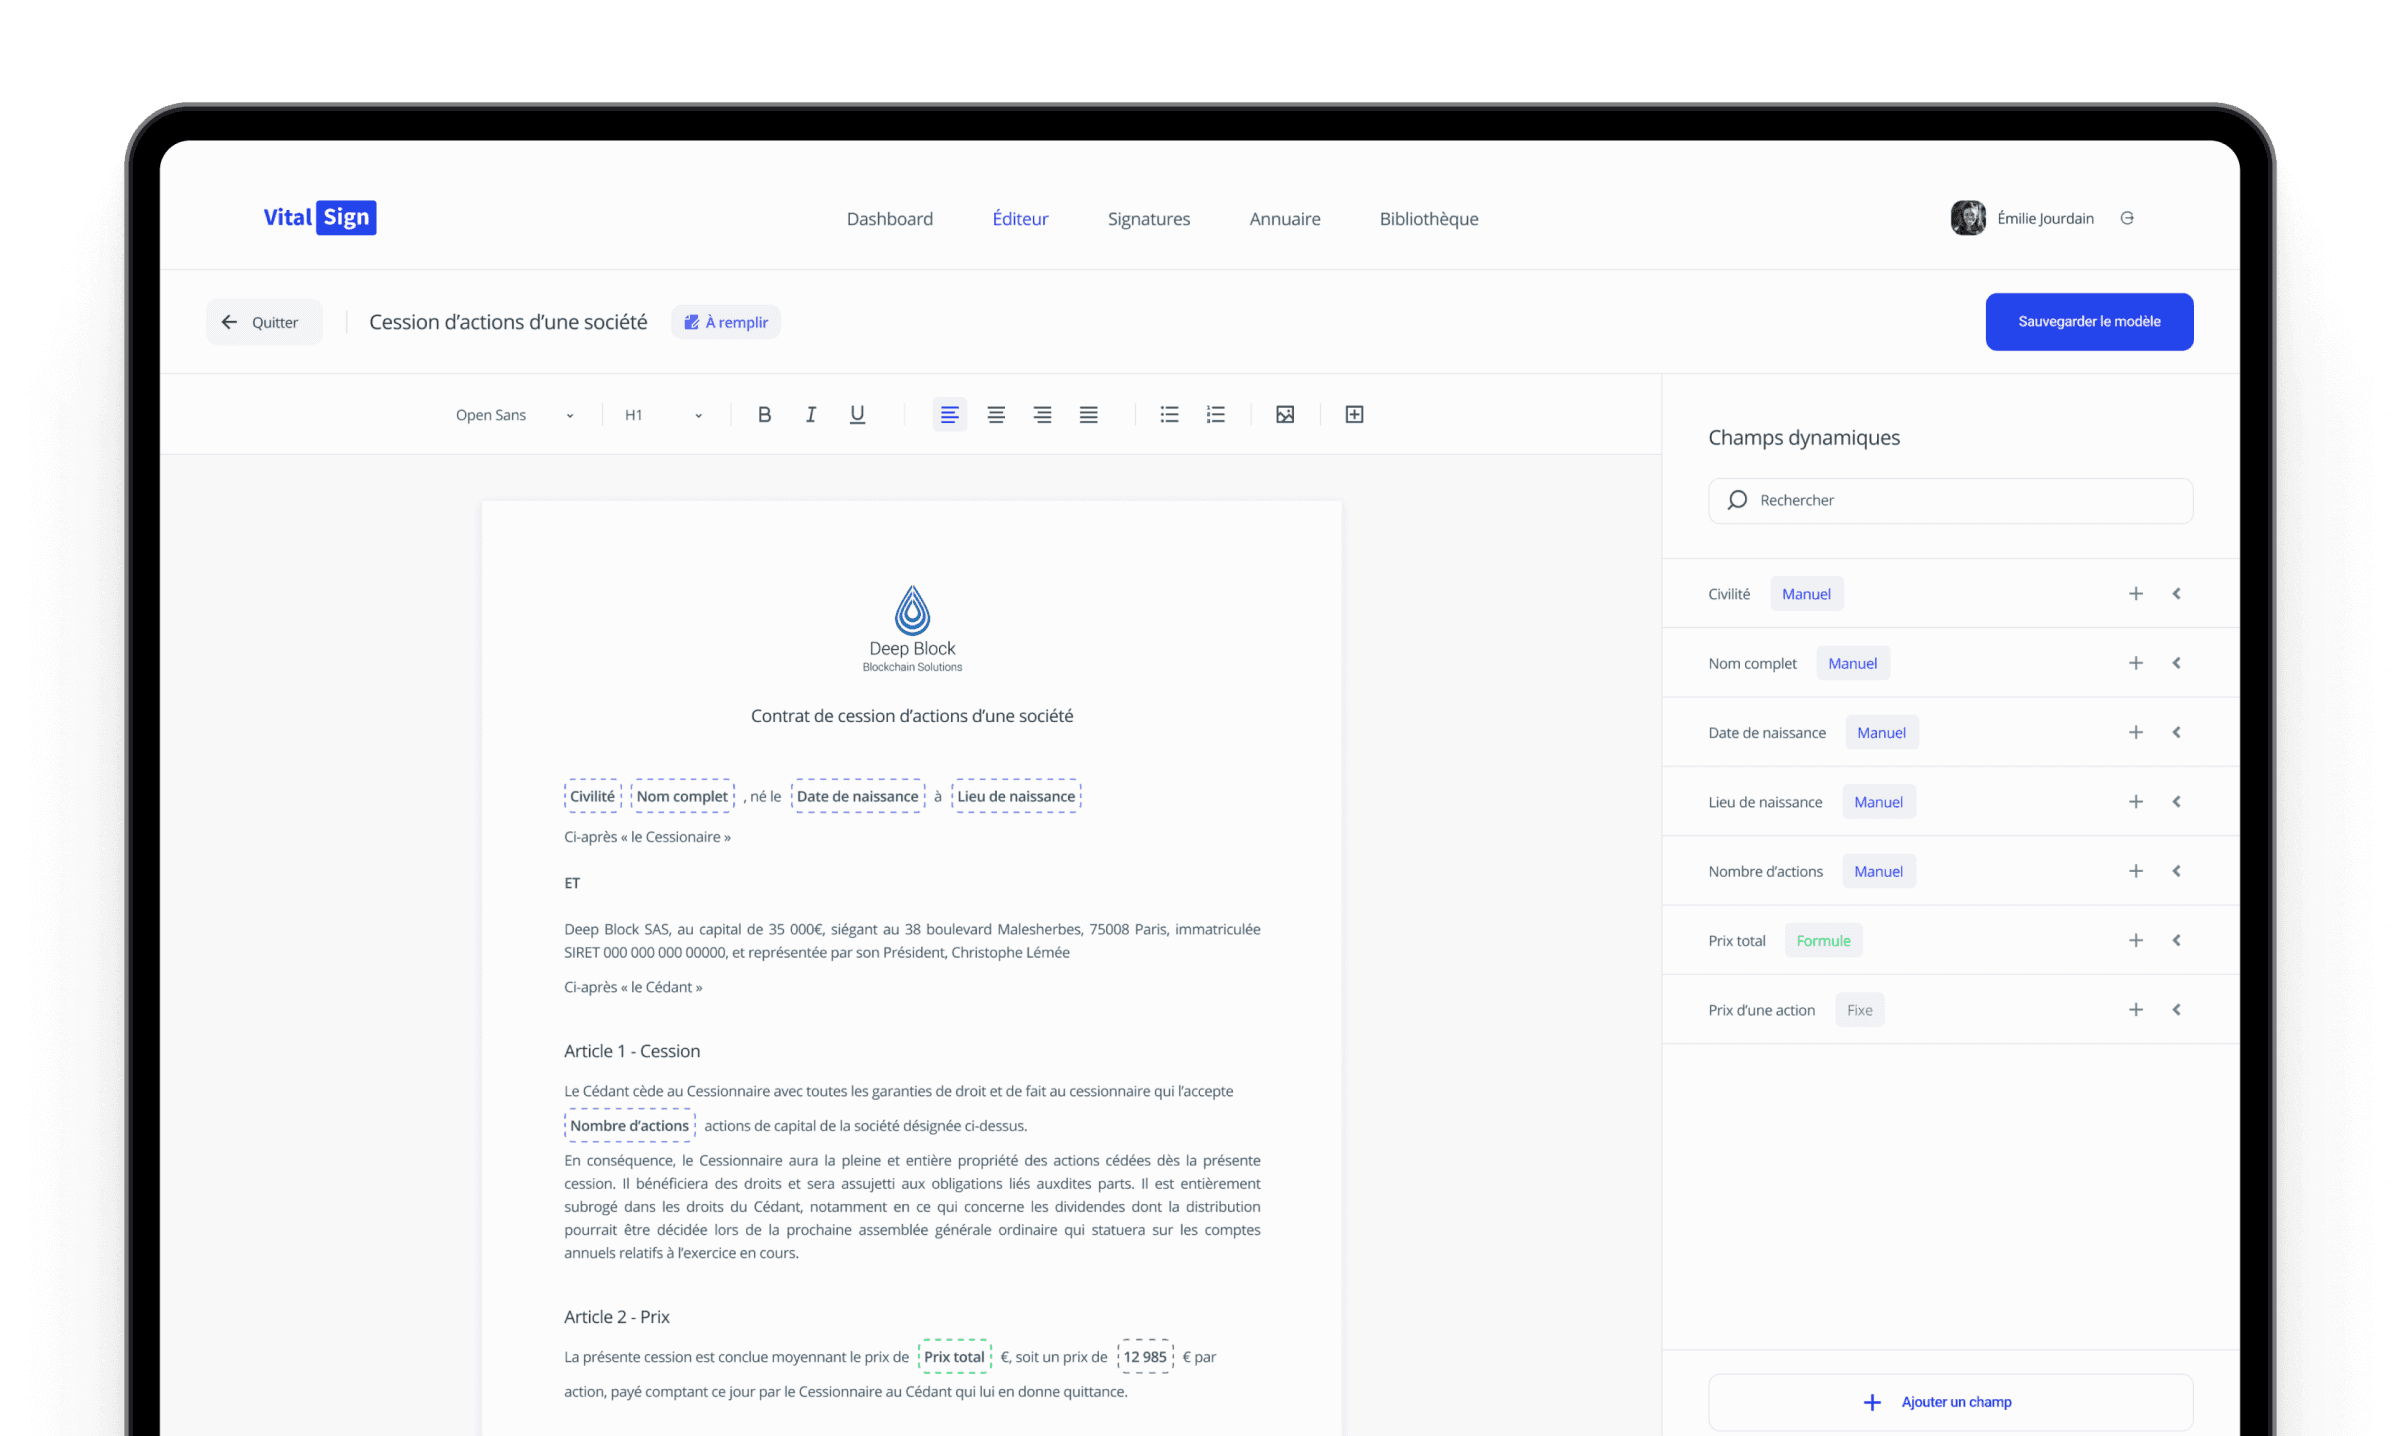Click Ajouter un champ button

[1950, 1402]
